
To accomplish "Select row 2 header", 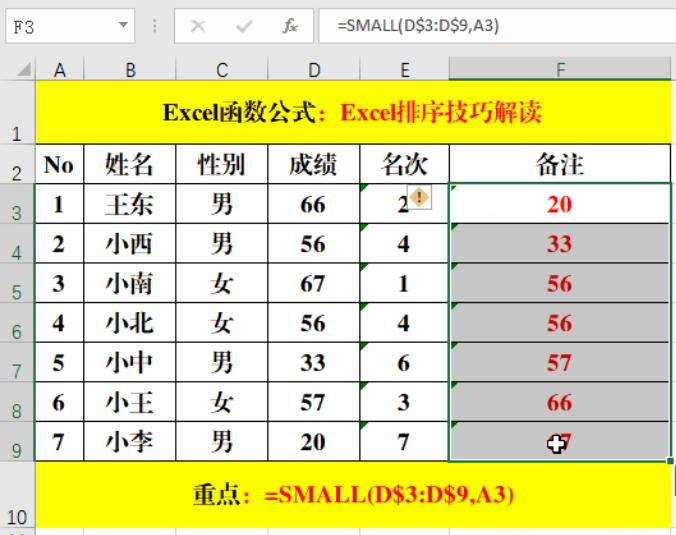I will 17,164.
